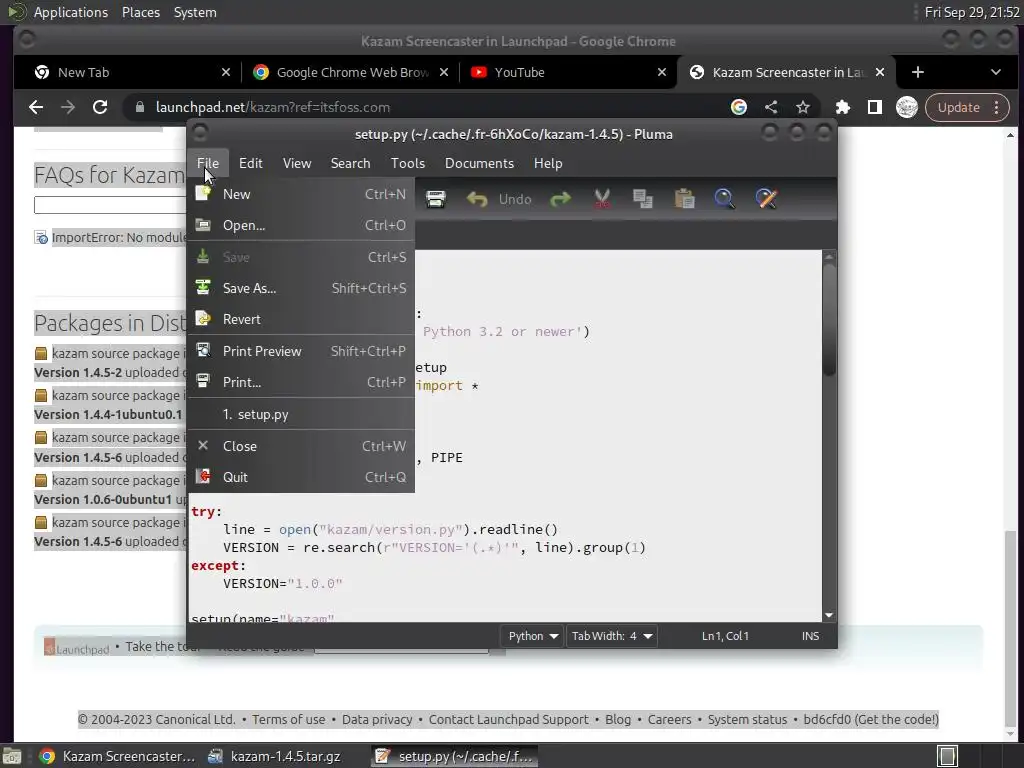This screenshot has width=1024, height=768.
Task: Open a new Chrome tab with plus
Action: click(918, 72)
